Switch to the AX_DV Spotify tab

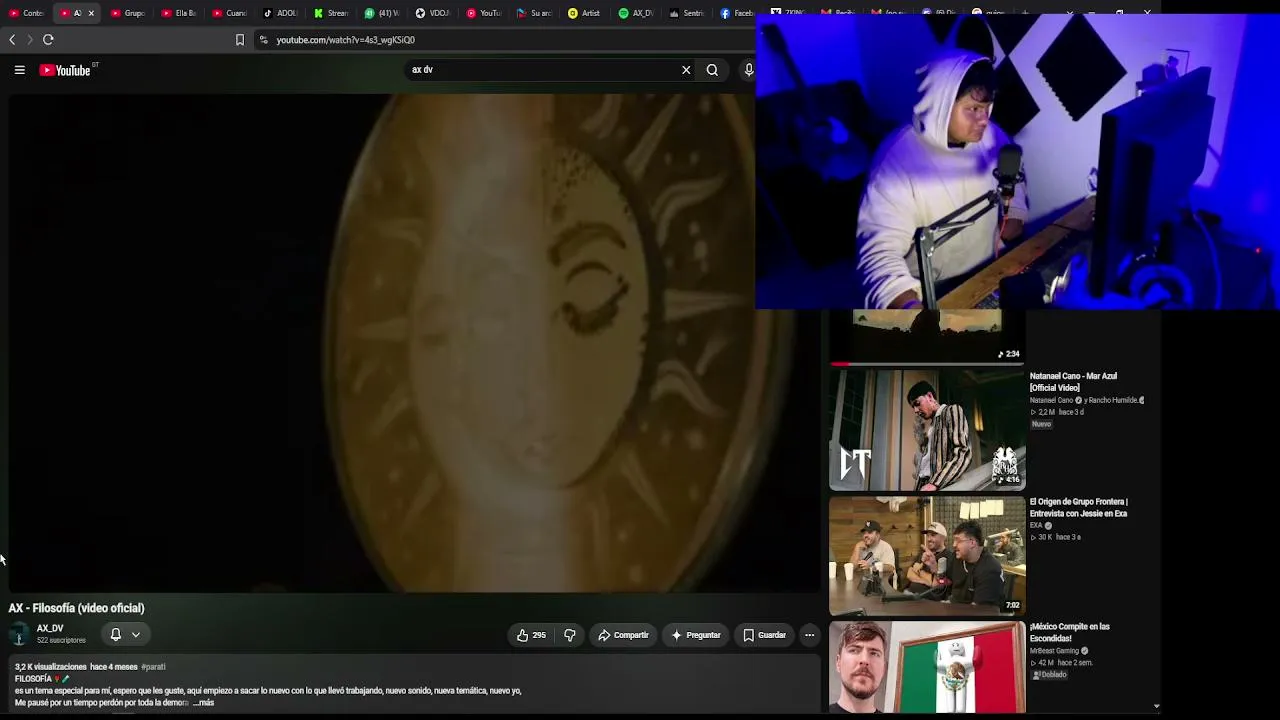(x=636, y=13)
